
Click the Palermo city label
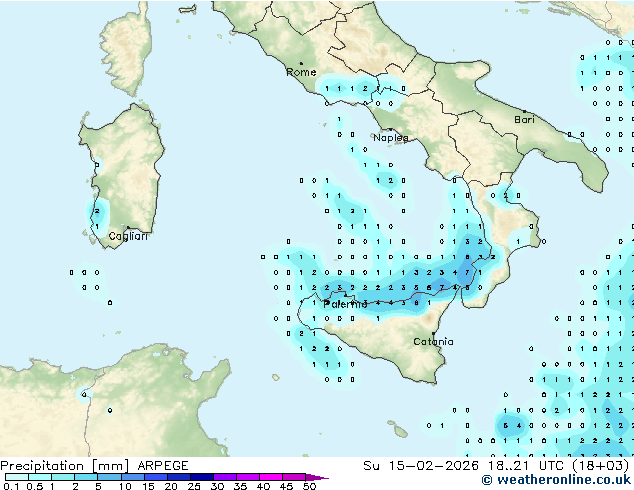[x=345, y=304]
